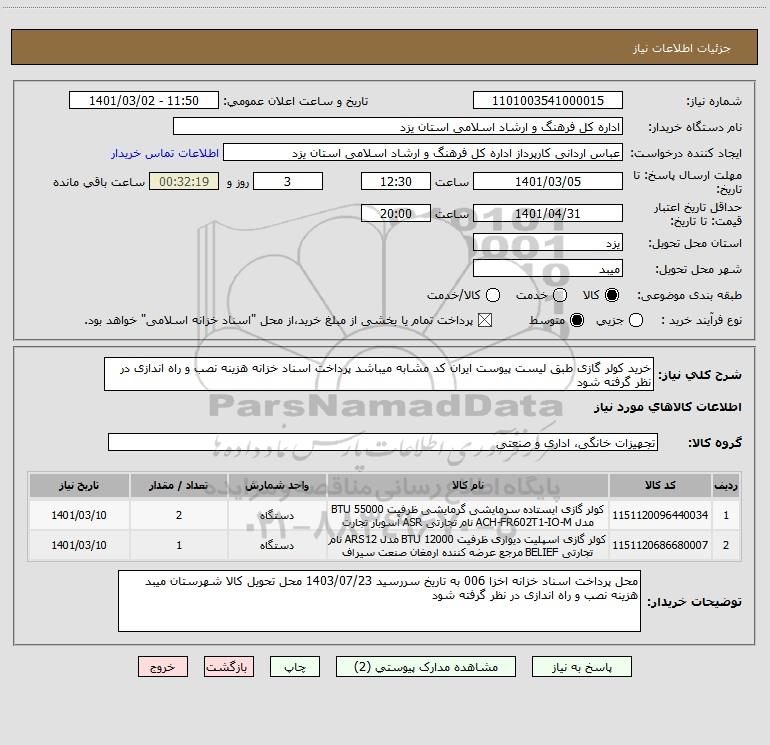Click the buyer organization name field
770x745 pixels.
(x=398, y=127)
